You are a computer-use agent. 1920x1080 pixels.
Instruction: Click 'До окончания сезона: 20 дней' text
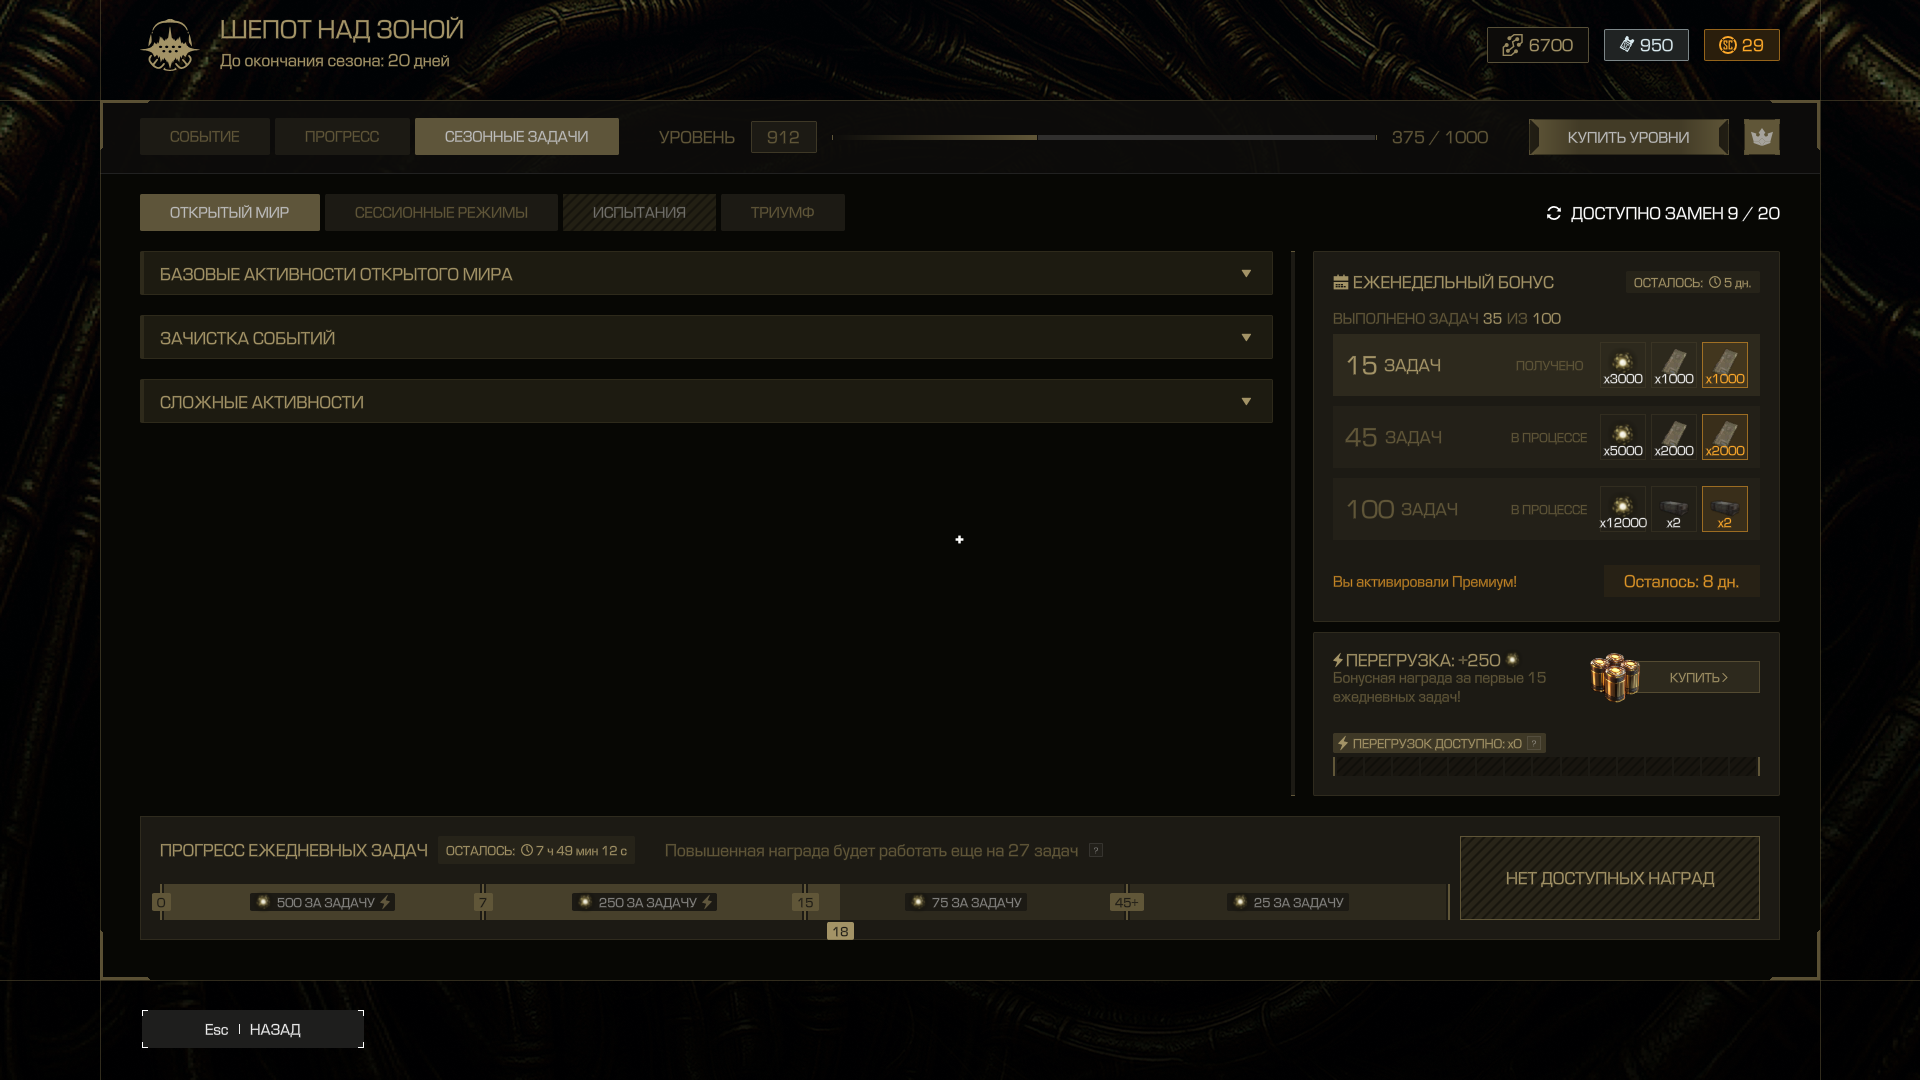(x=335, y=60)
